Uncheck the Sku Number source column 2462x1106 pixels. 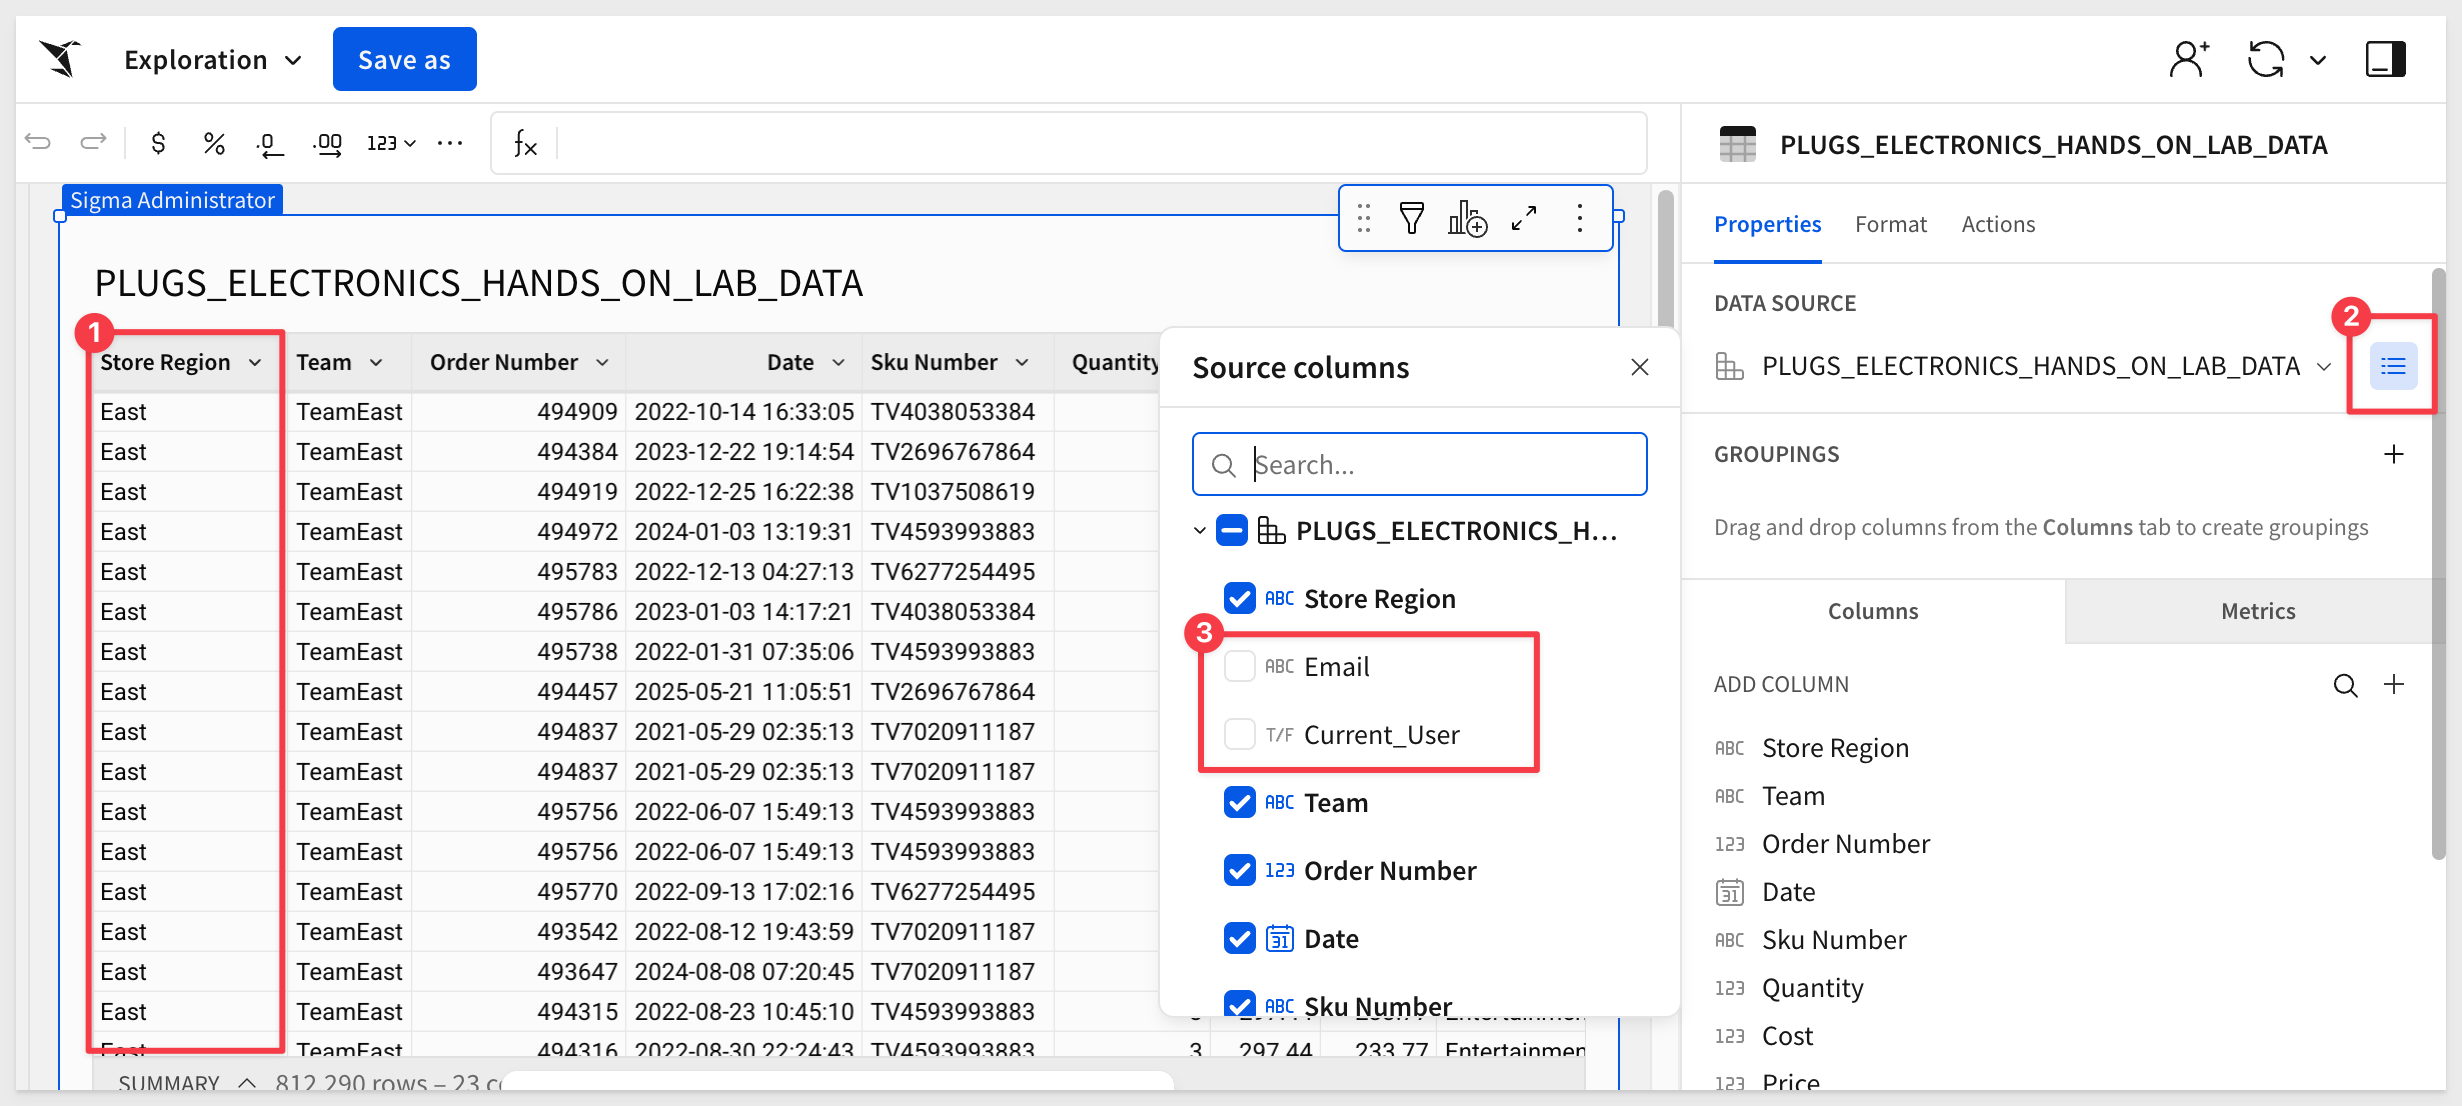[1240, 1004]
